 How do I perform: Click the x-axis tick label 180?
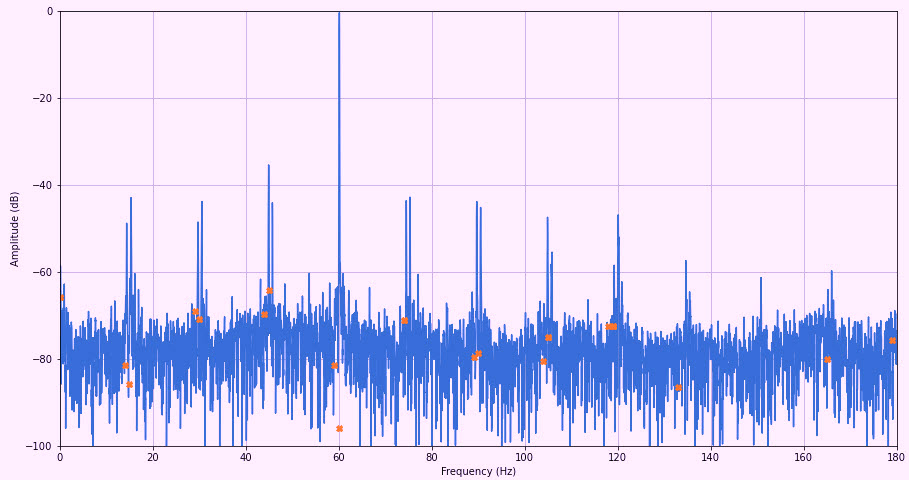(897, 457)
